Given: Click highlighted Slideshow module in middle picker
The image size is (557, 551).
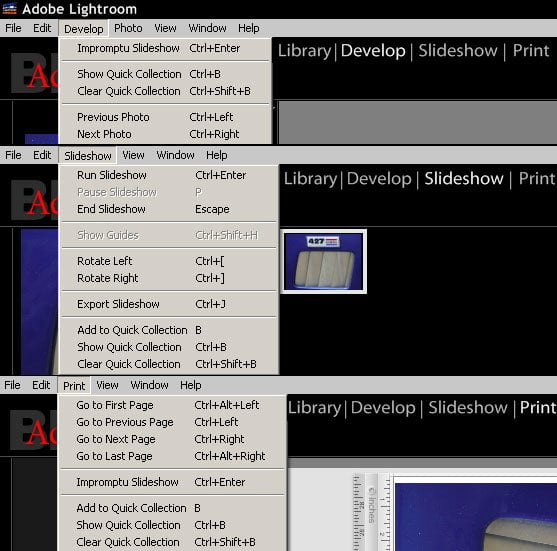Looking at the screenshot, I should (x=464, y=178).
